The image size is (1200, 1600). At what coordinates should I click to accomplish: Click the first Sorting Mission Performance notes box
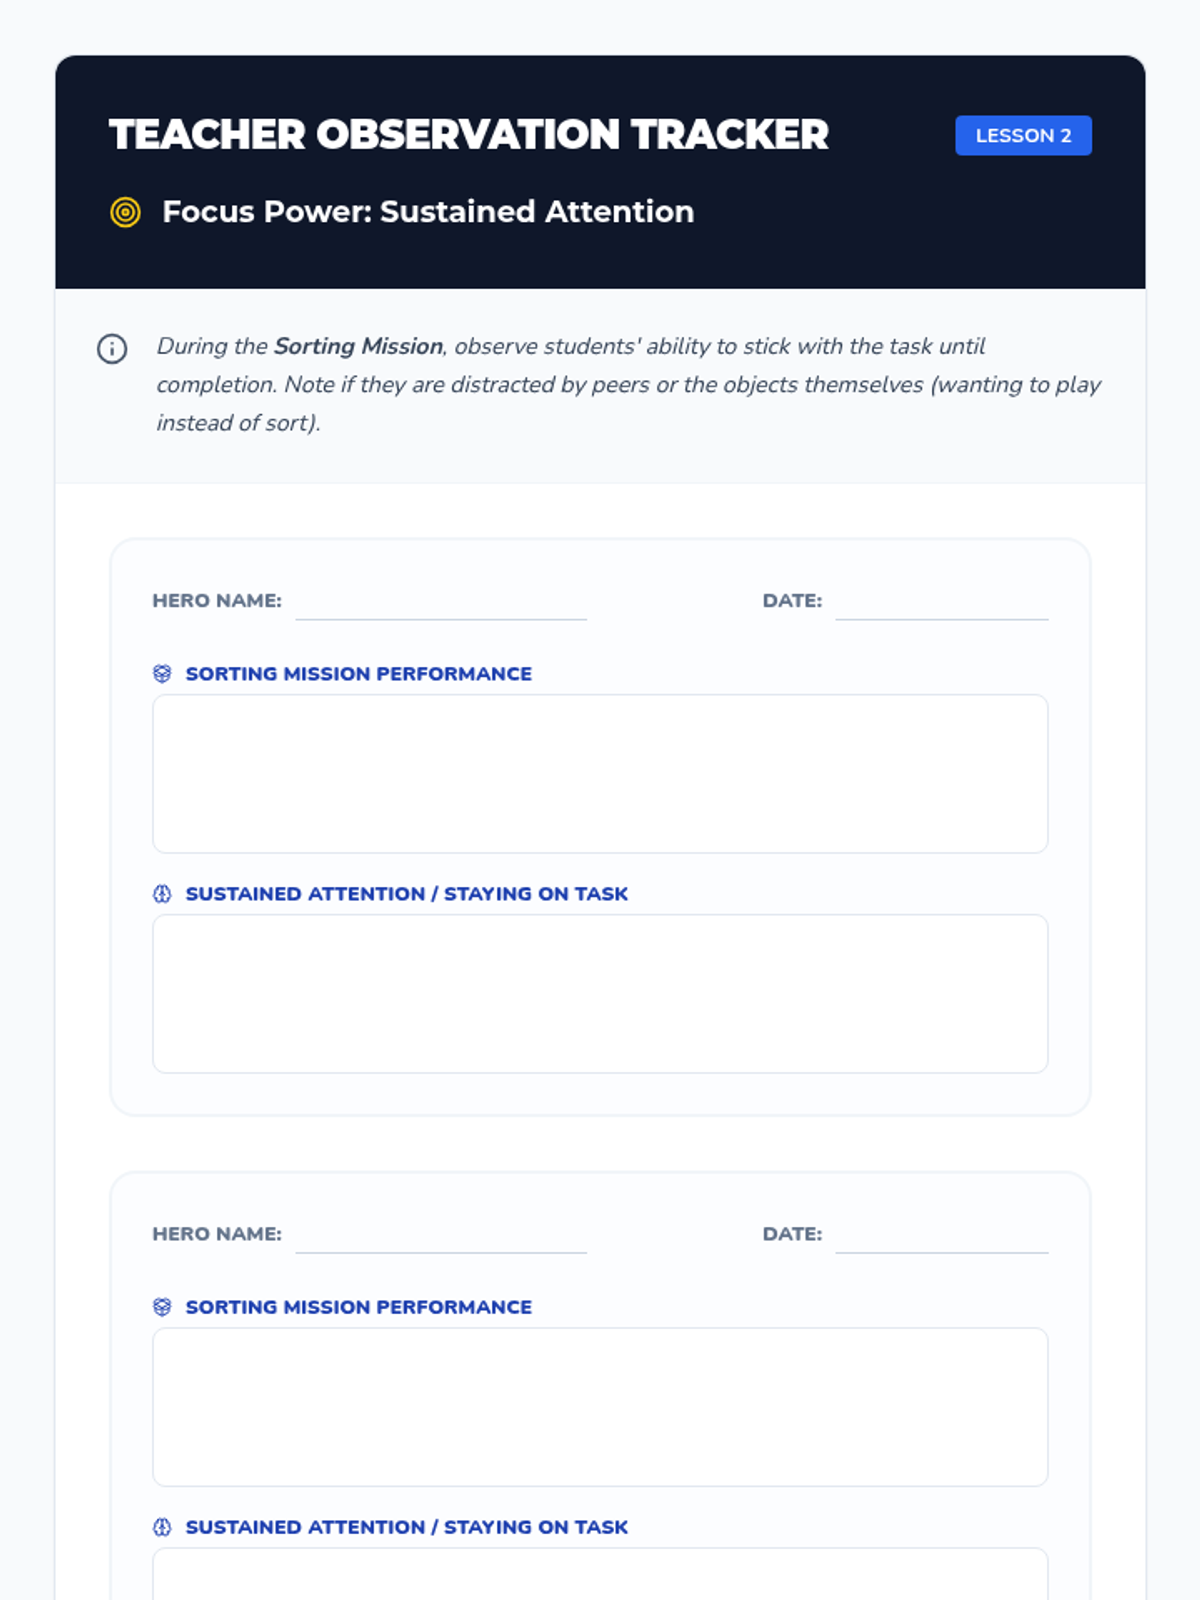click(600, 774)
